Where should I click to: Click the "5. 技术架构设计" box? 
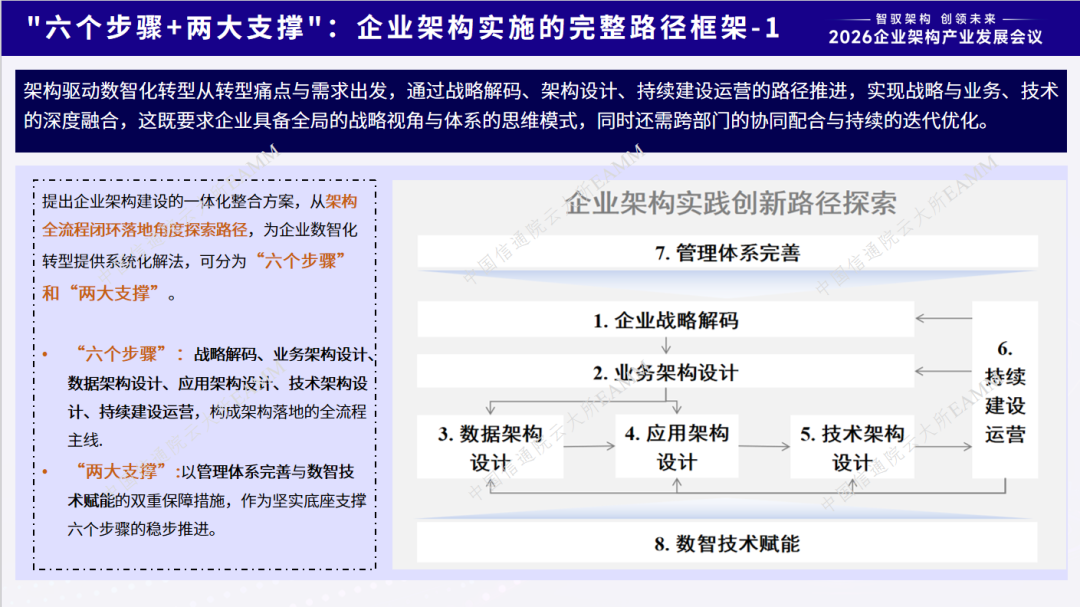[852, 447]
